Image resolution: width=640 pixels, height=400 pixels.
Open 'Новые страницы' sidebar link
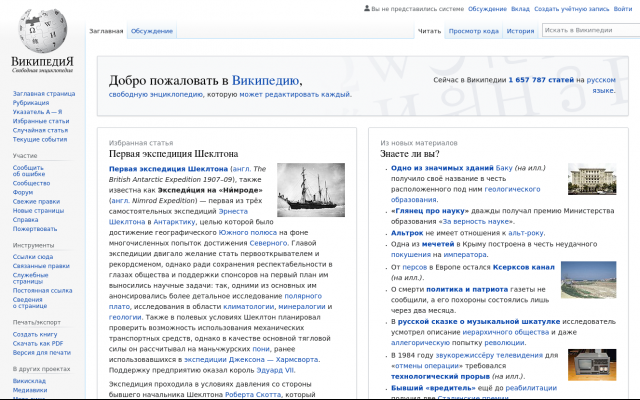[x=38, y=211]
